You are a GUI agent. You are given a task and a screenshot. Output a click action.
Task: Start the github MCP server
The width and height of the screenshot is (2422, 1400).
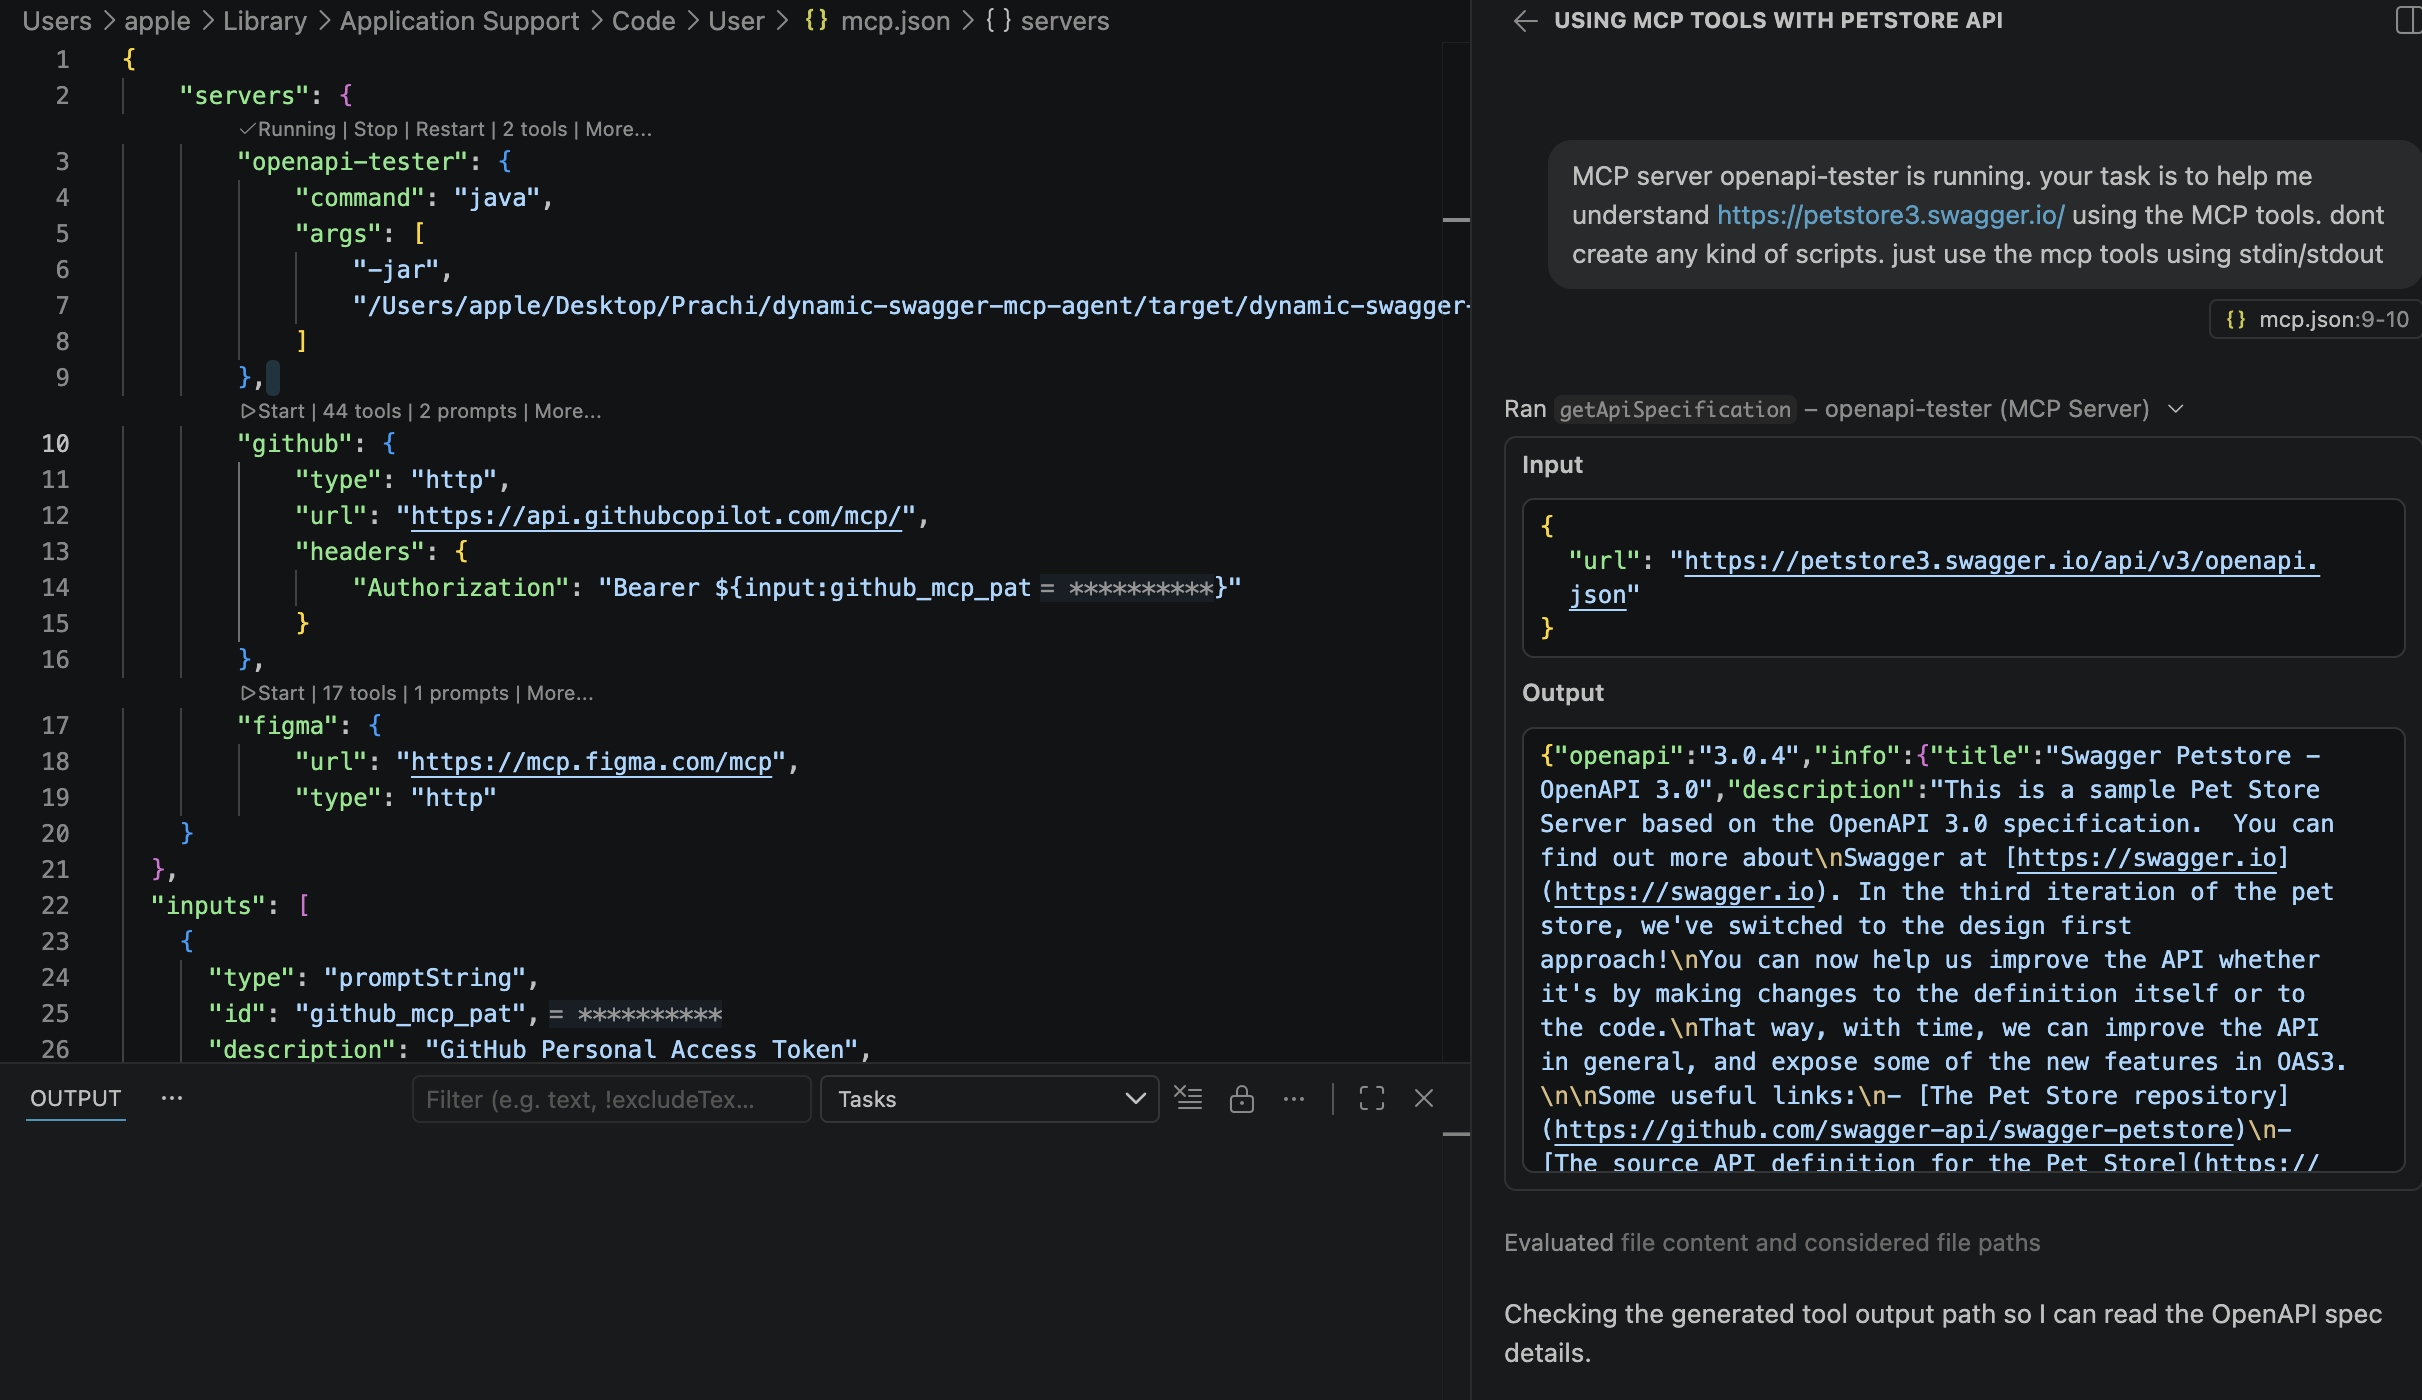(272, 411)
